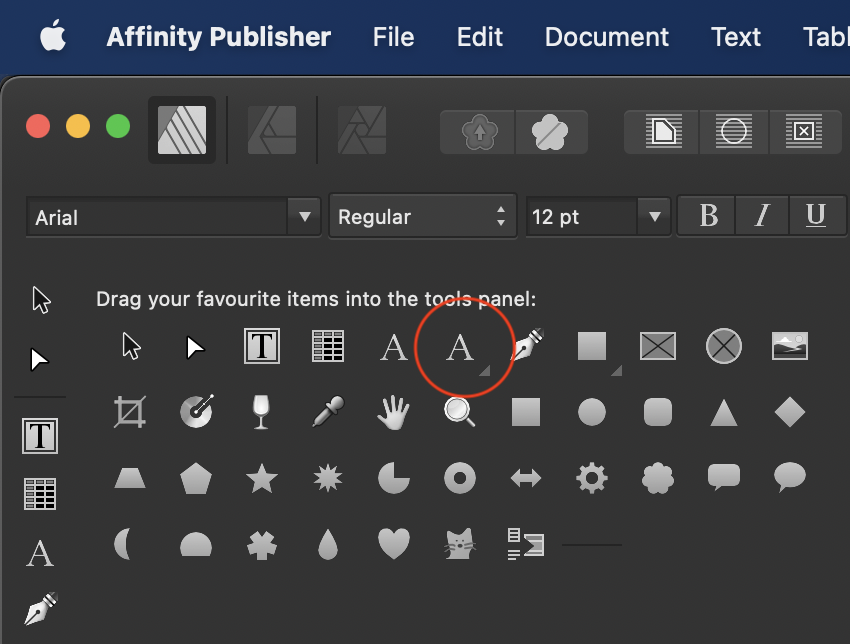The height and width of the screenshot is (644, 850).
Task: Choose the Star shape tool
Action: pos(261,478)
